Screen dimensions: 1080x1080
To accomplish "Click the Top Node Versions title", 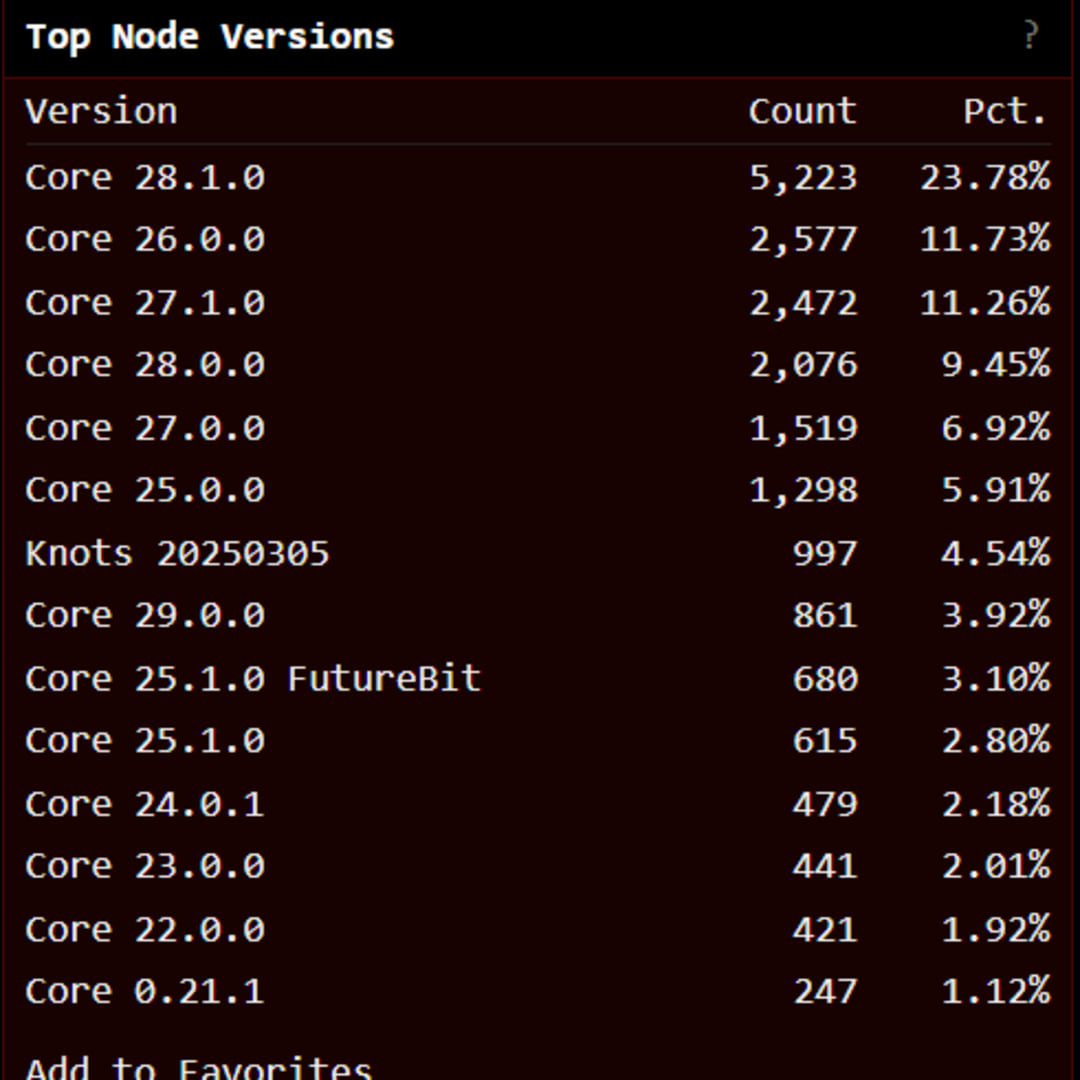I will pyautogui.click(x=209, y=37).
